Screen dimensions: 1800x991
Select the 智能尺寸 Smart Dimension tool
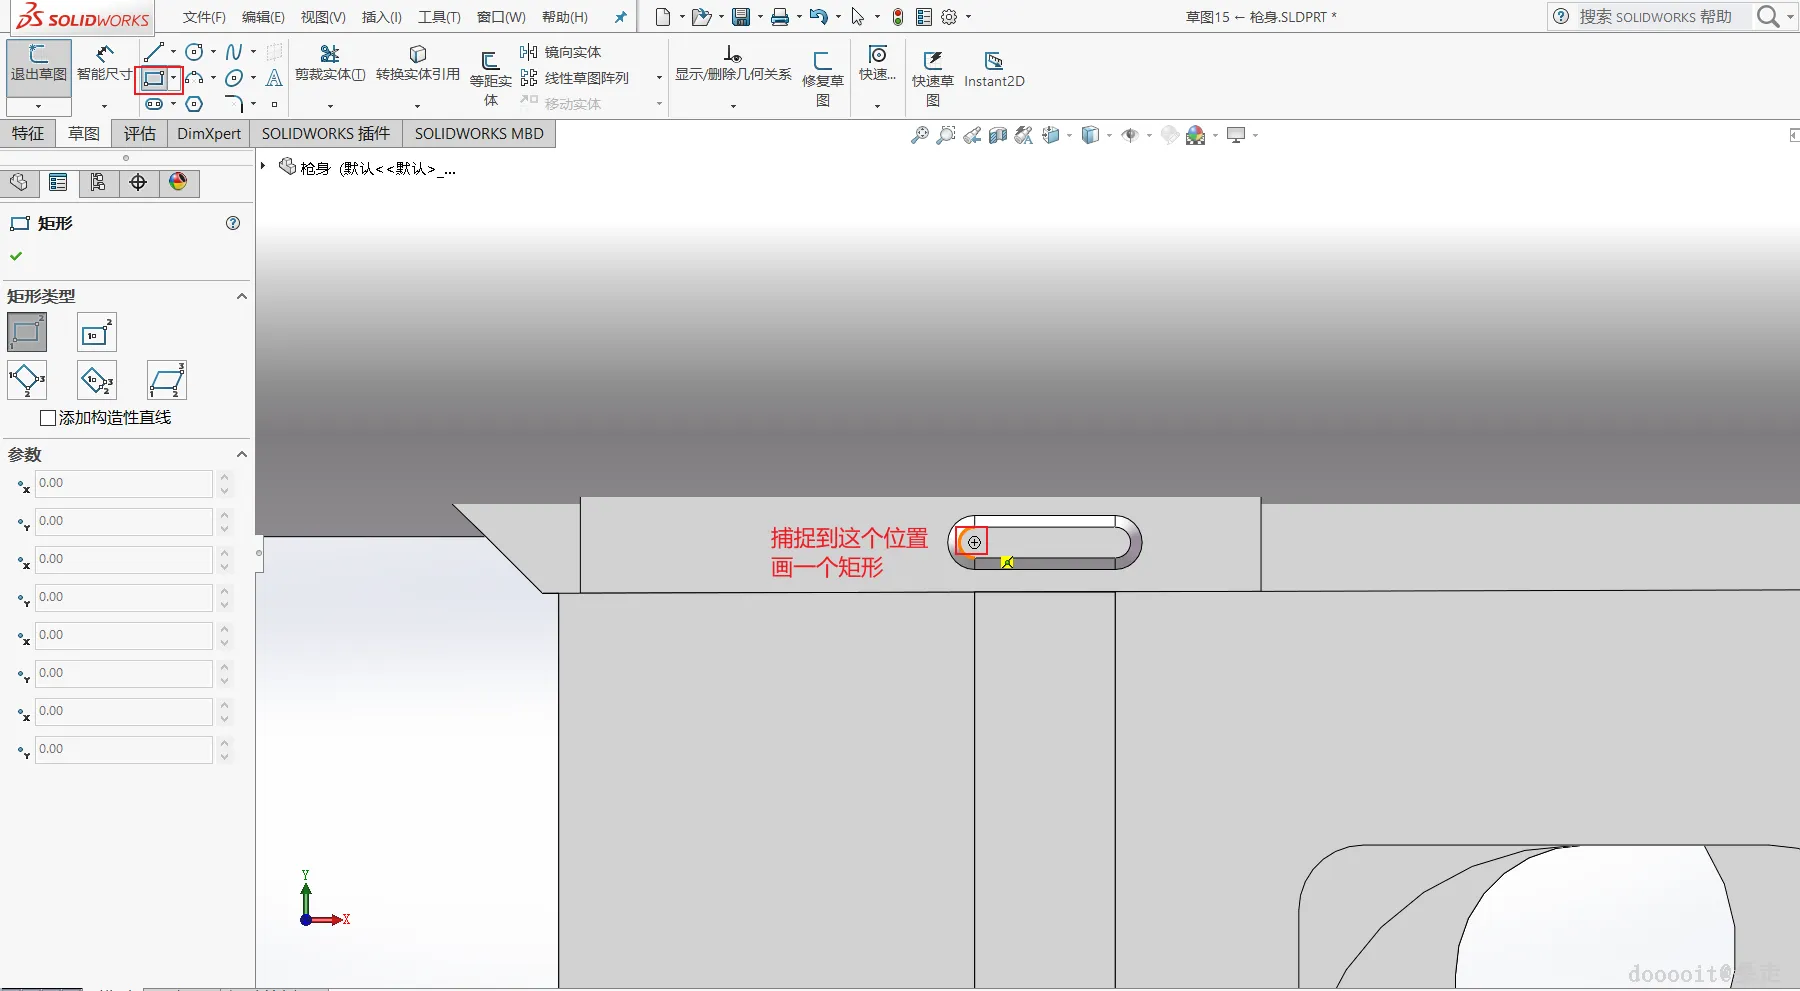click(104, 66)
